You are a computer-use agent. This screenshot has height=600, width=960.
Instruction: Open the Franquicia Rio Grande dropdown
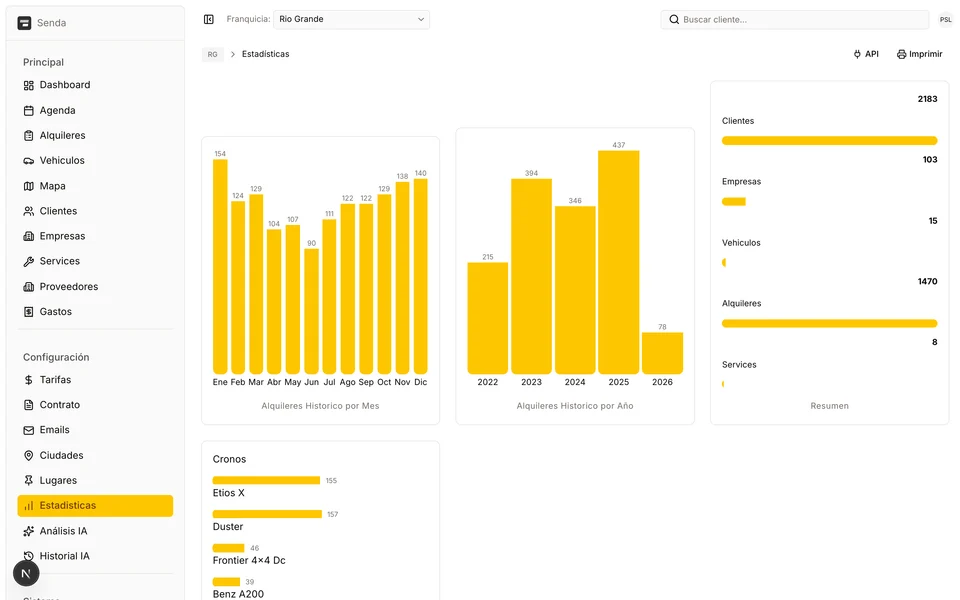pos(351,19)
